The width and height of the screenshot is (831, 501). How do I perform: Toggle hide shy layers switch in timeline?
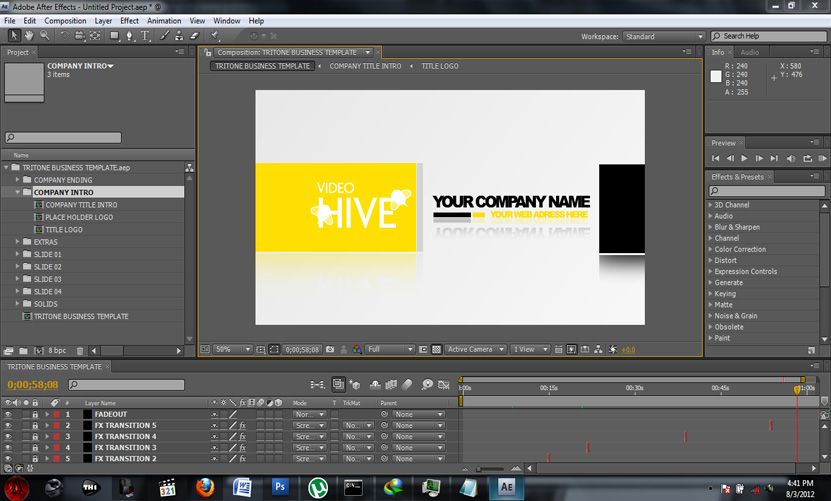coord(375,384)
